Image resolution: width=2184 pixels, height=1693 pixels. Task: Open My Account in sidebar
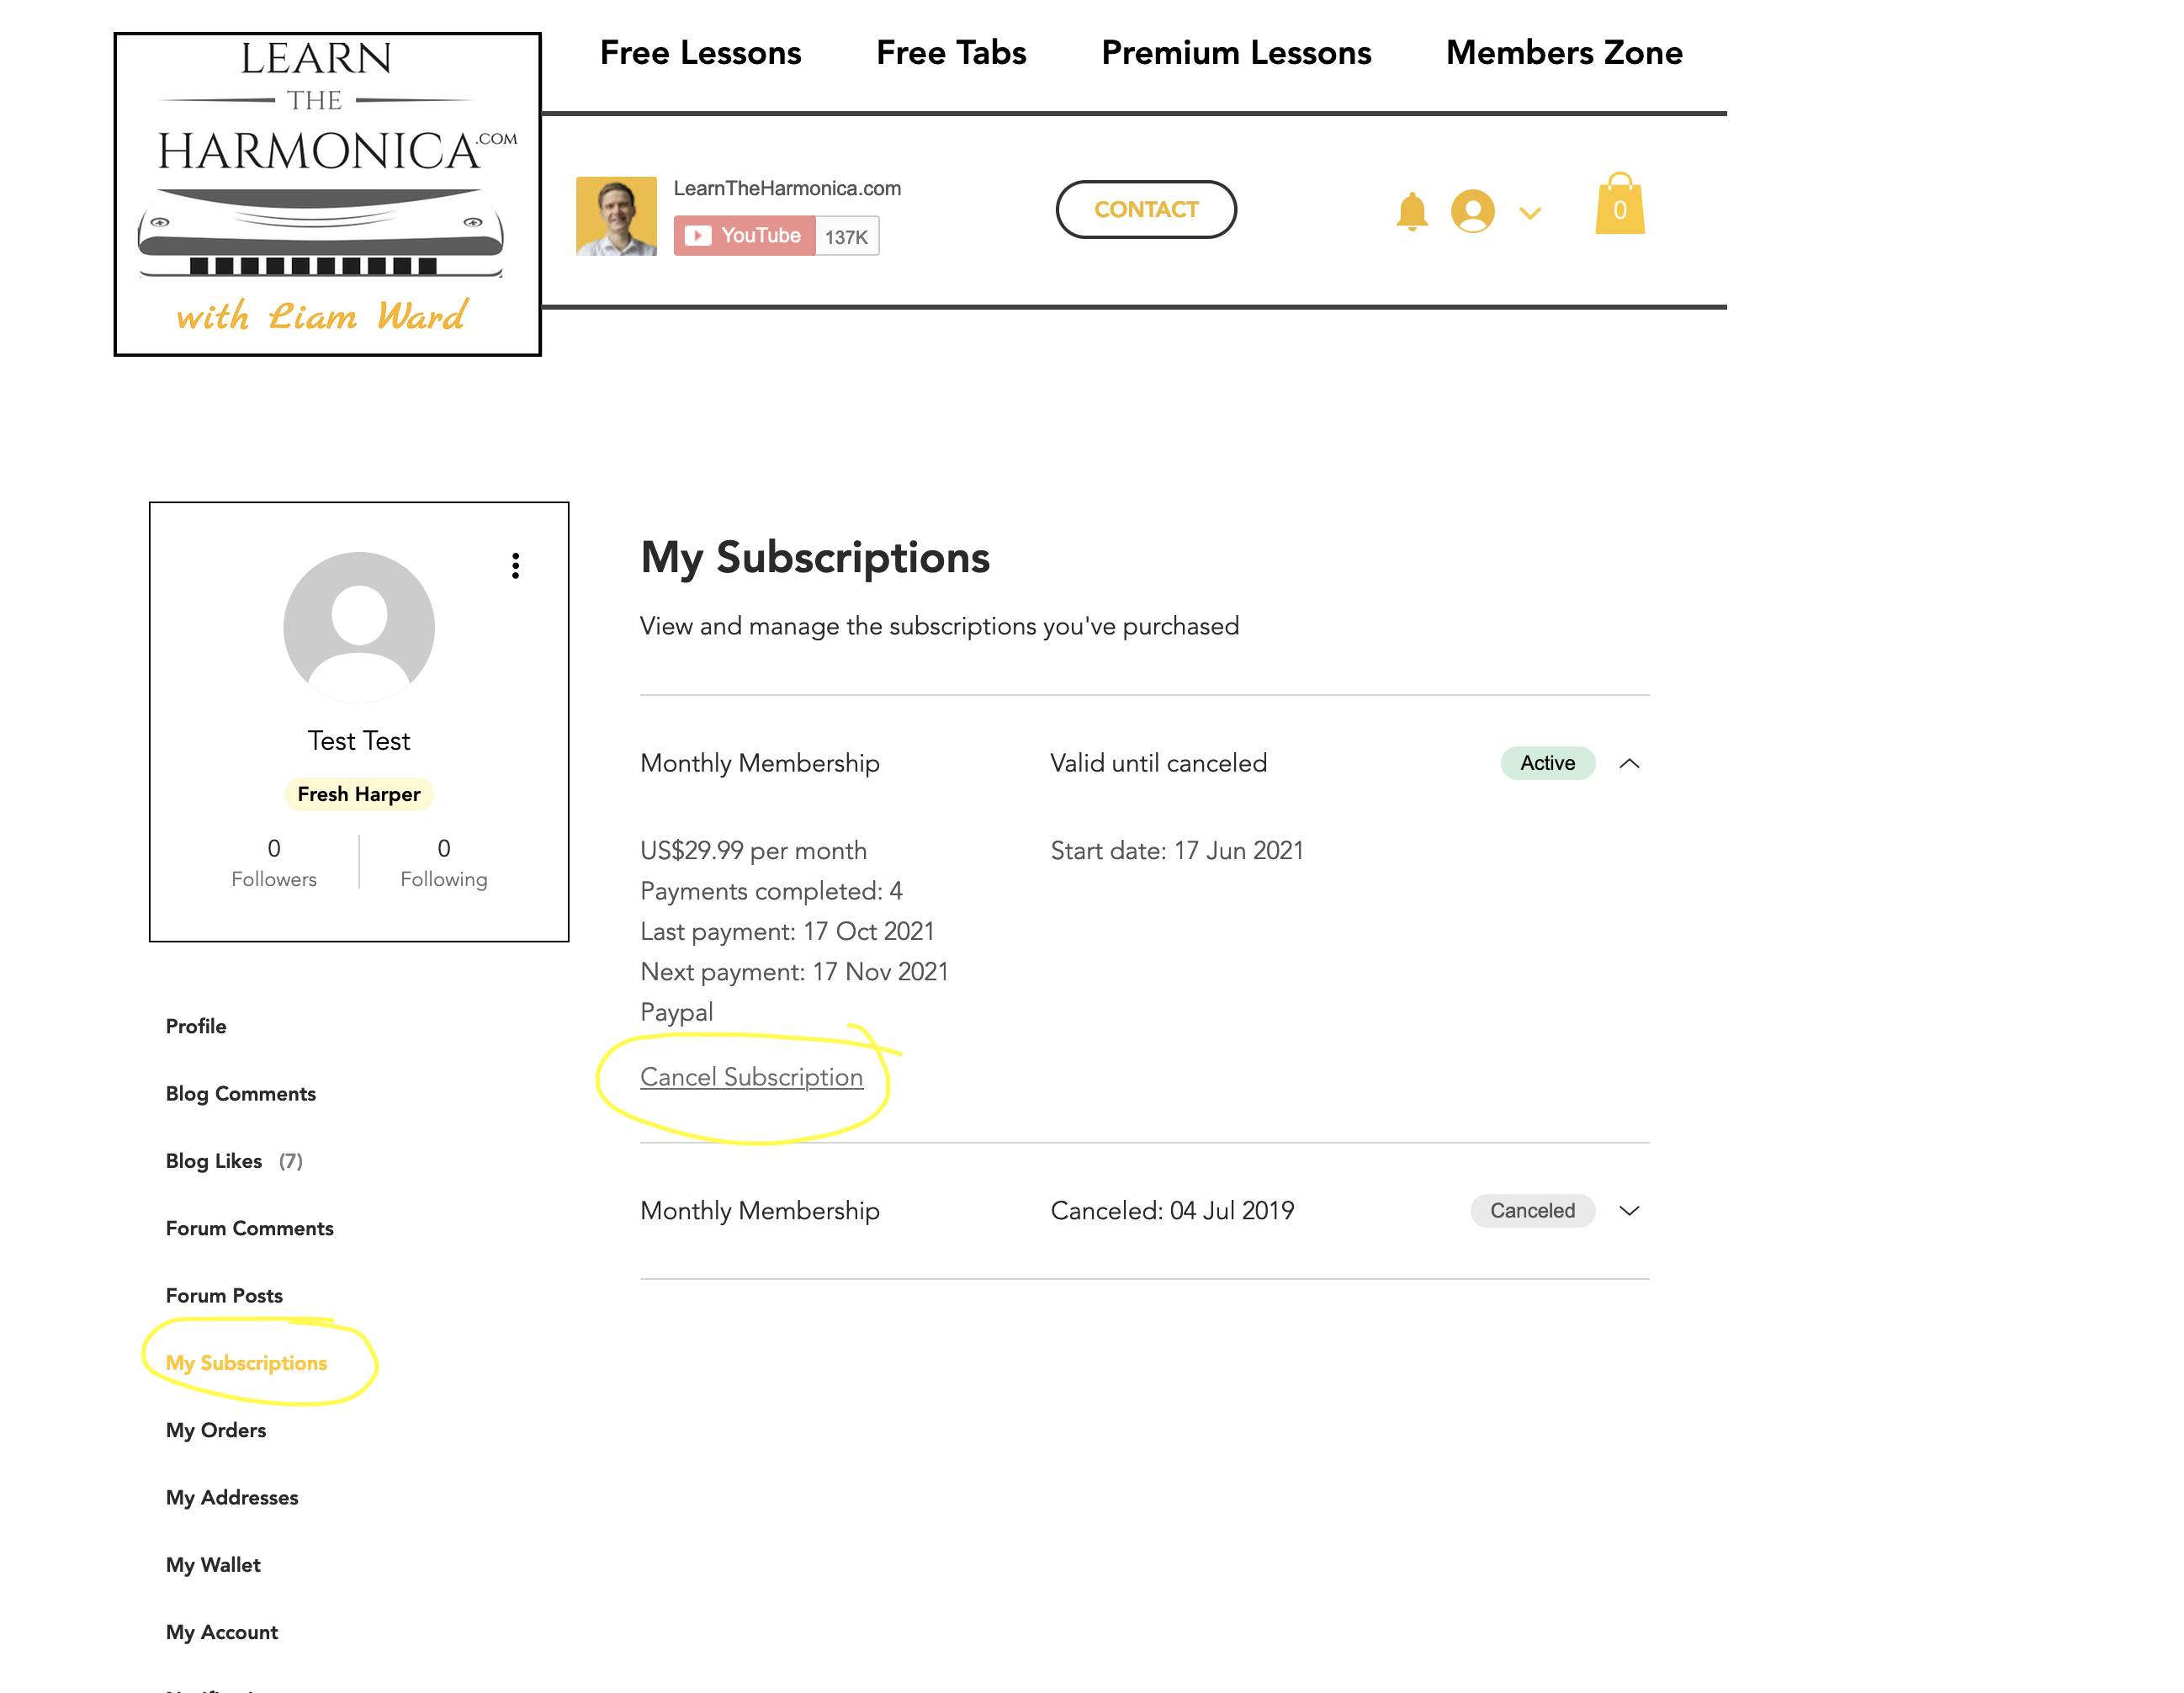point(222,1632)
